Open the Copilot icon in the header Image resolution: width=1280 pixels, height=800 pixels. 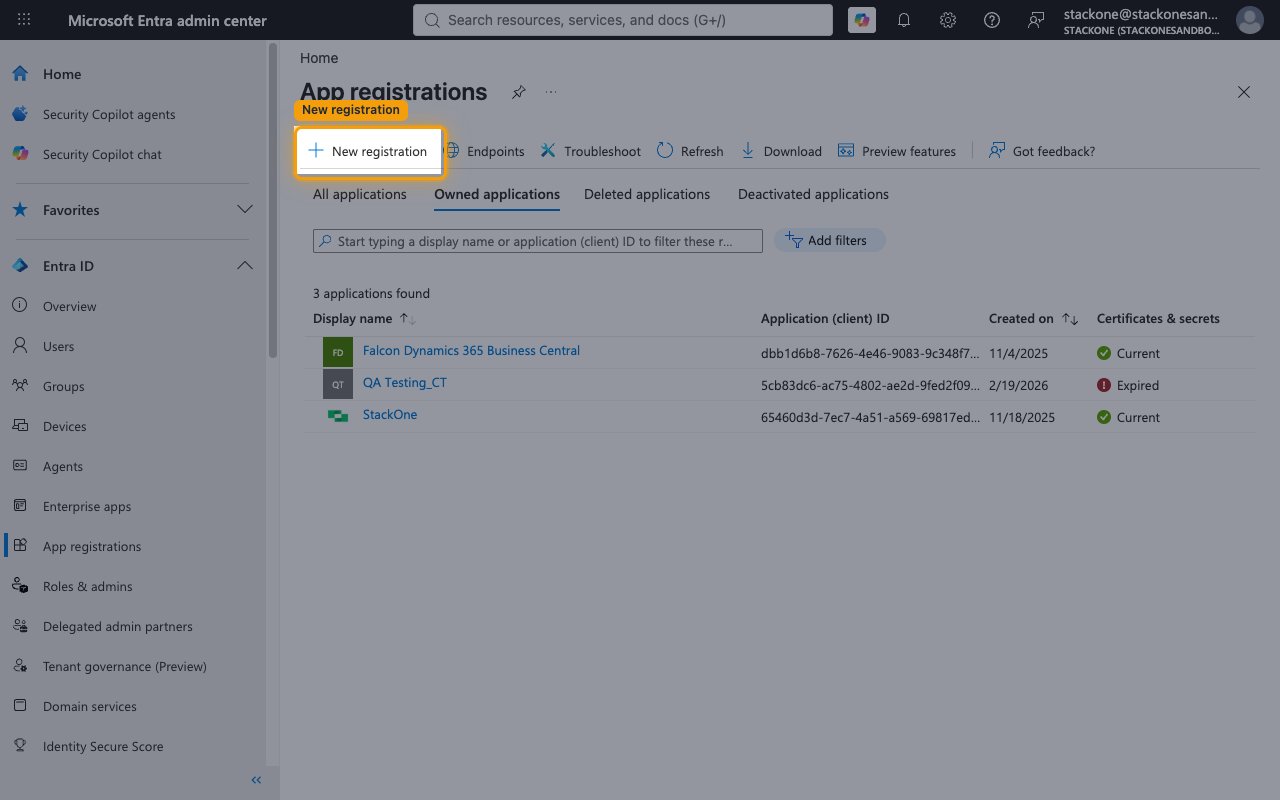[861, 20]
